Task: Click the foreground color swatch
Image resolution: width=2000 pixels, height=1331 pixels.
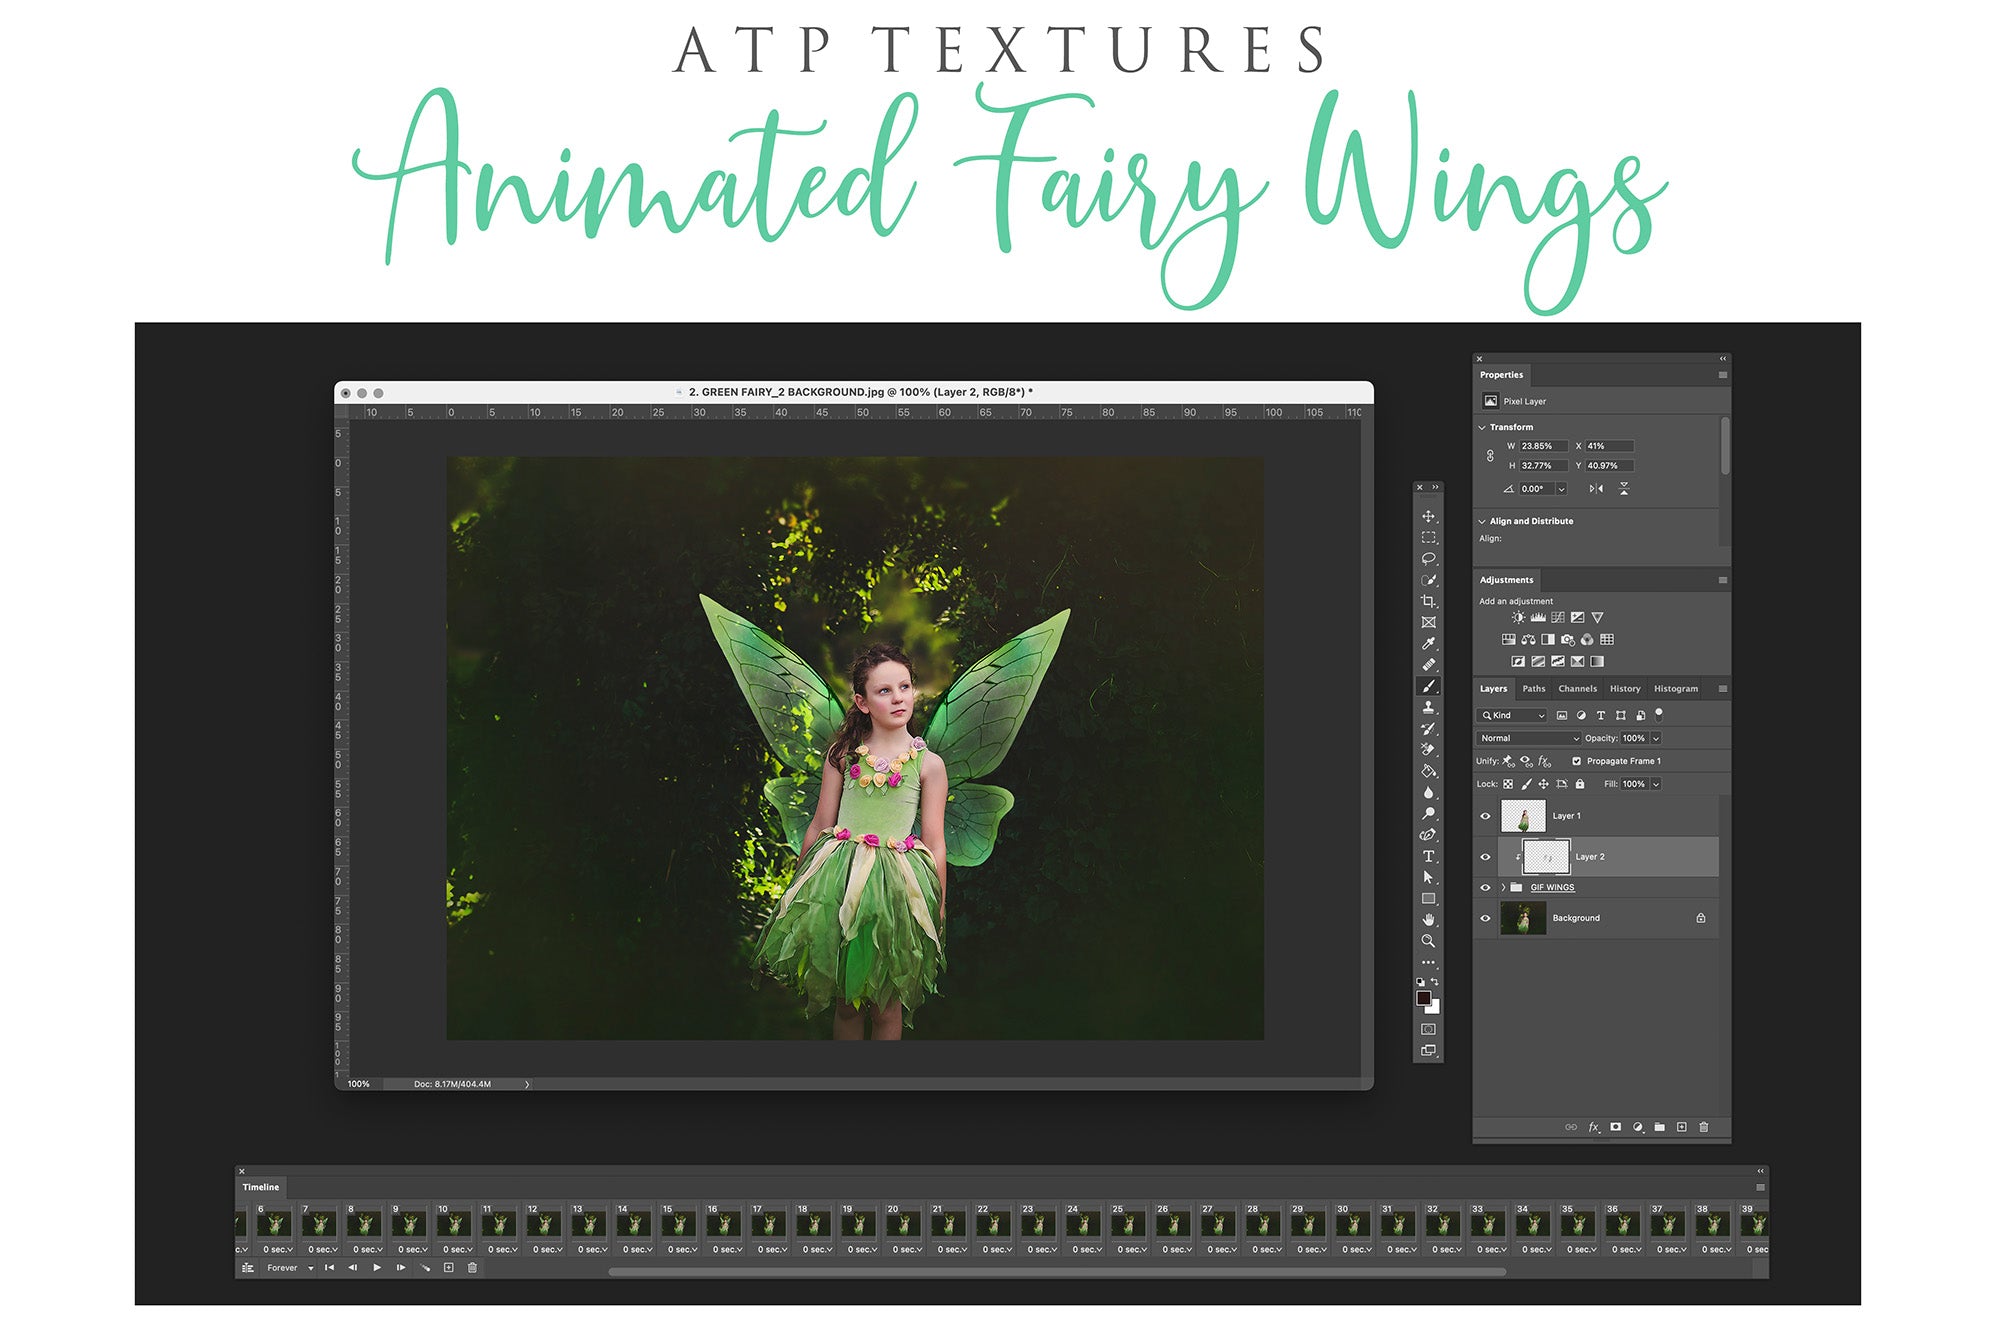Action: (1423, 998)
